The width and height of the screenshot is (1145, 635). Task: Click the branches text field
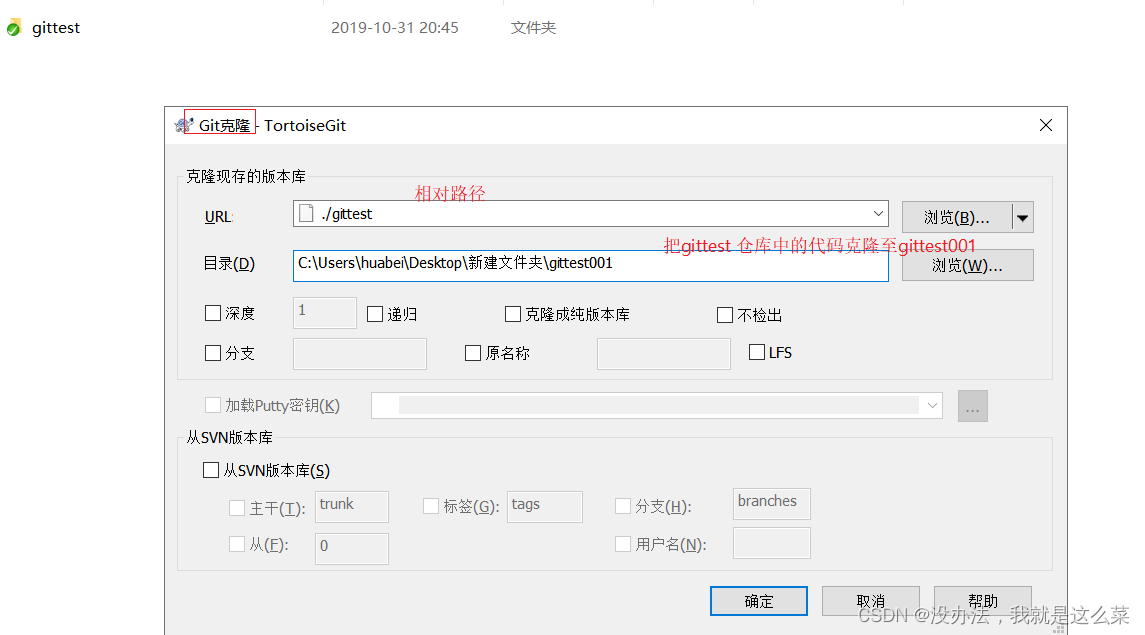(x=772, y=504)
